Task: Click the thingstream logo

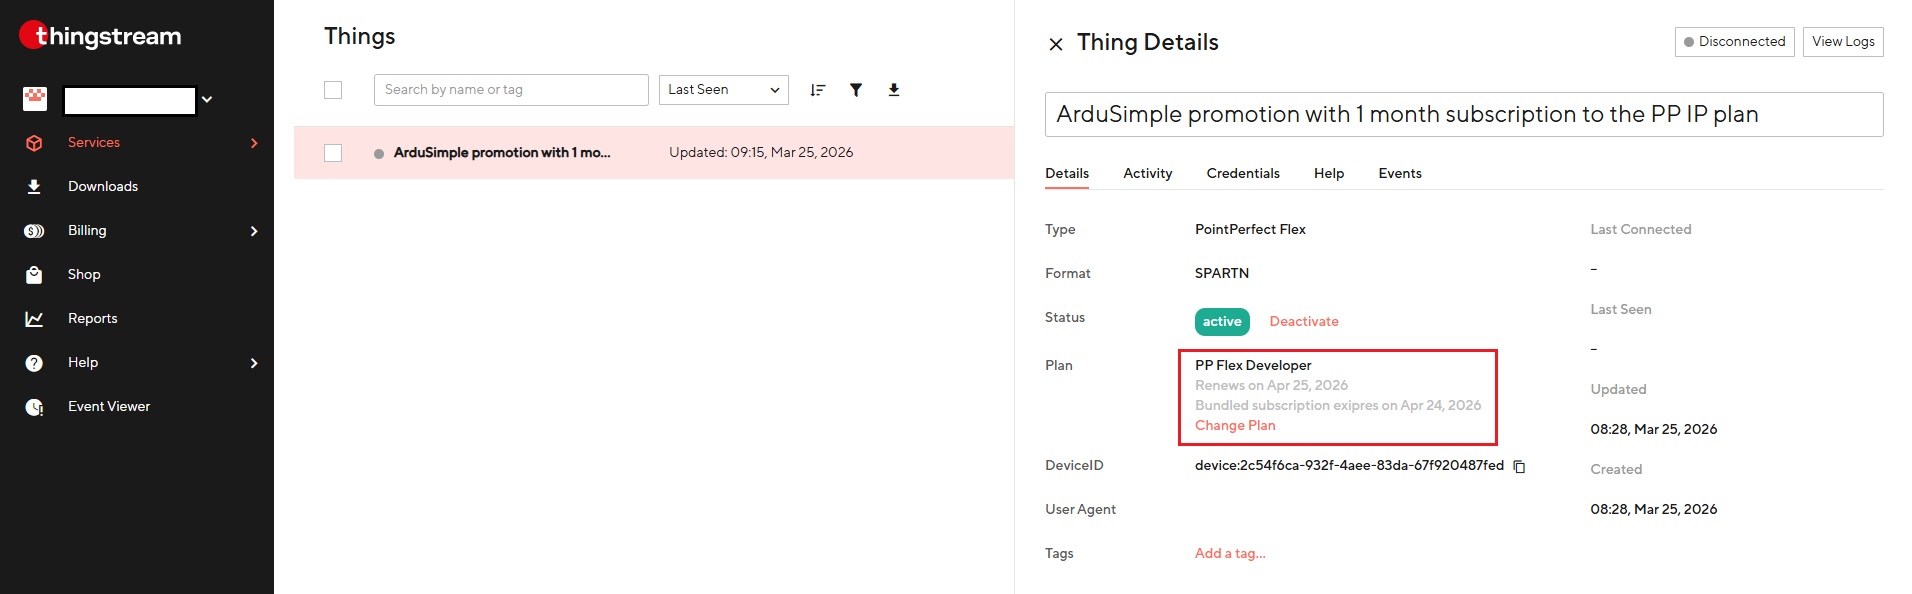Action: click(x=100, y=36)
